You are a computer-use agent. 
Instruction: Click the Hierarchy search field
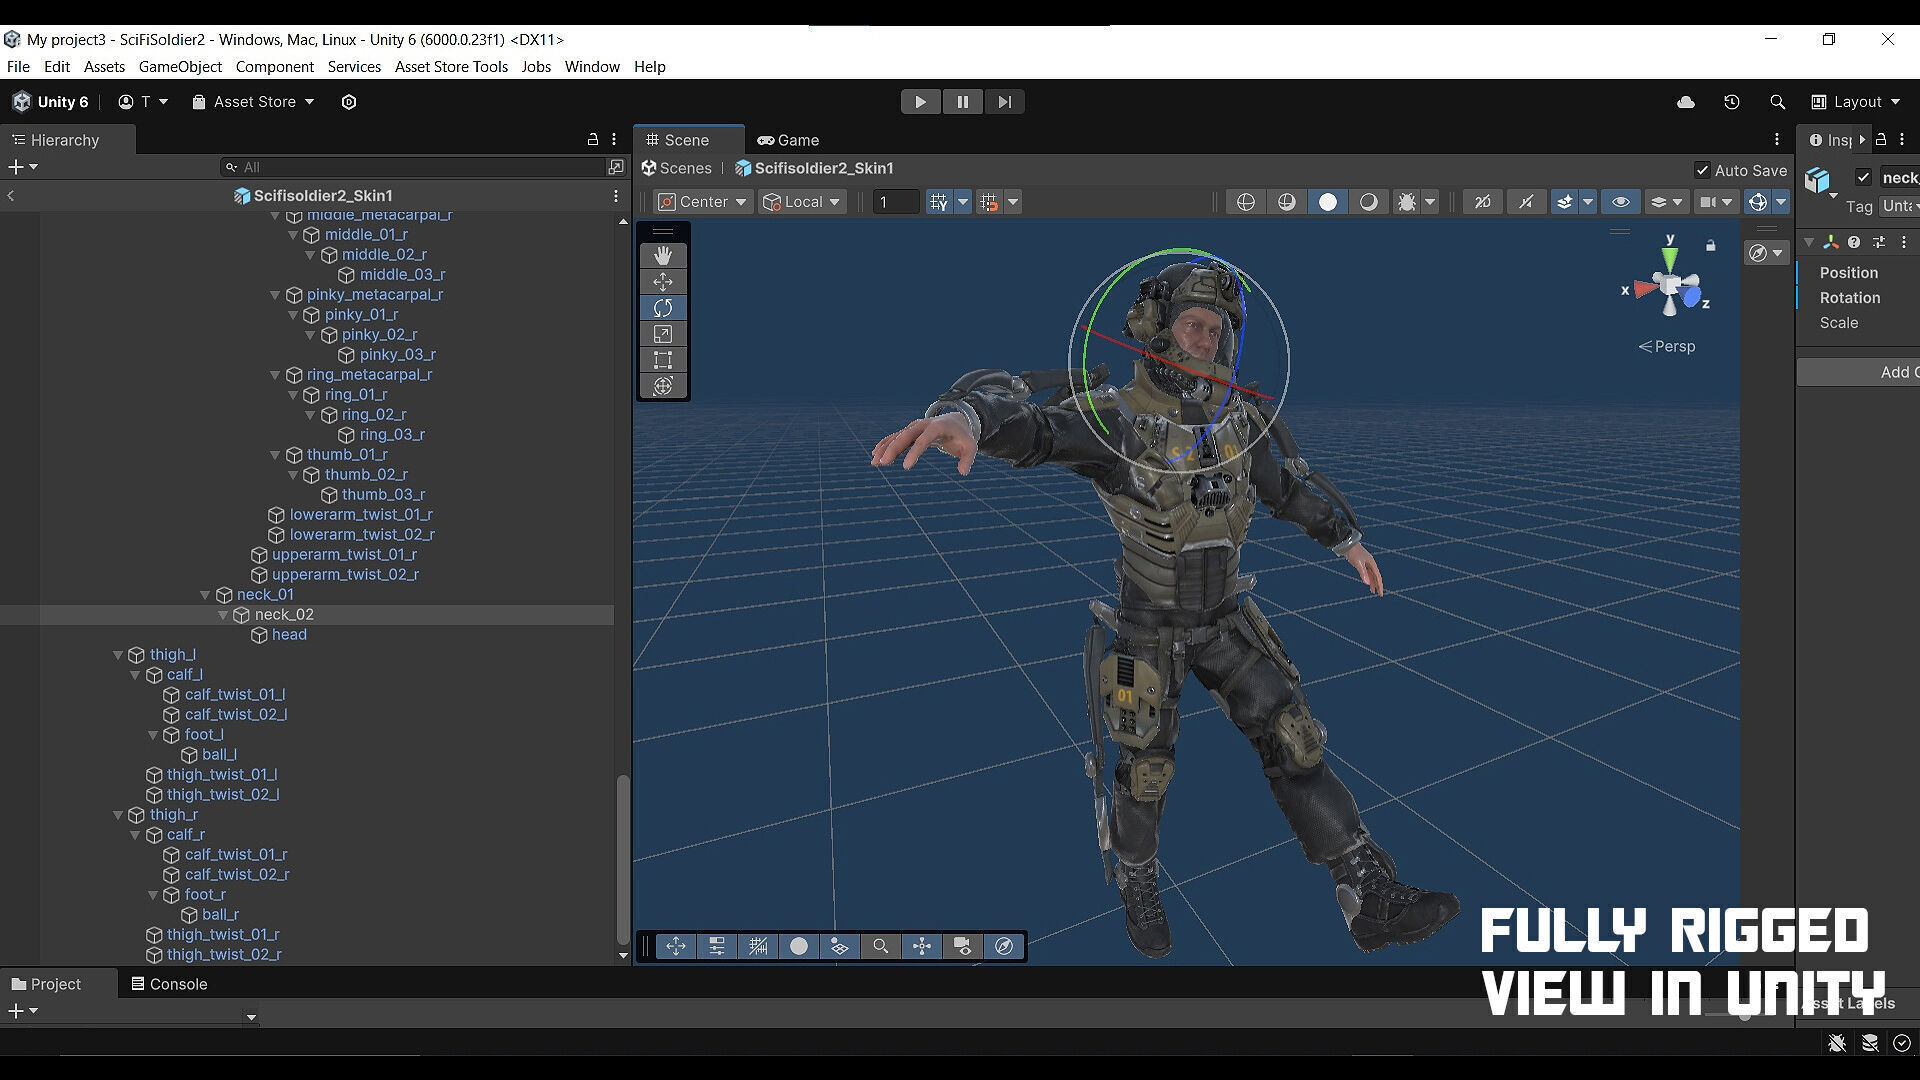click(413, 167)
